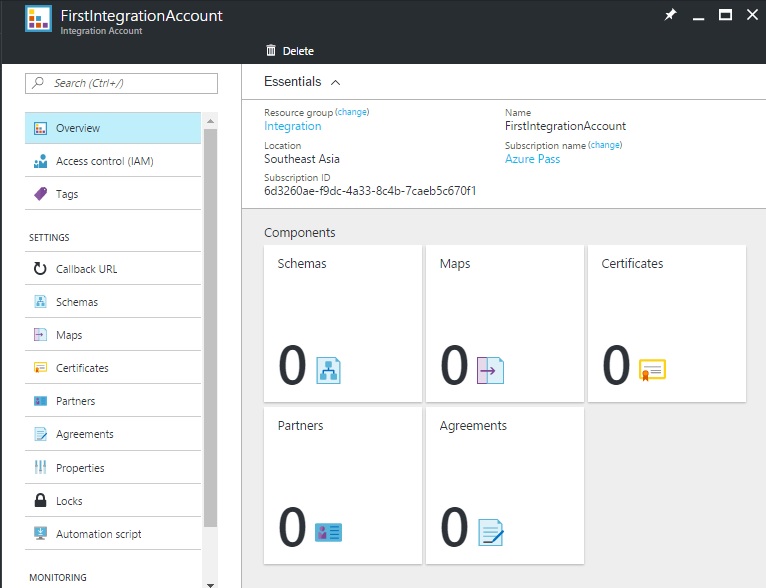Click the Properties sliders icon
The width and height of the screenshot is (766, 588).
40,468
